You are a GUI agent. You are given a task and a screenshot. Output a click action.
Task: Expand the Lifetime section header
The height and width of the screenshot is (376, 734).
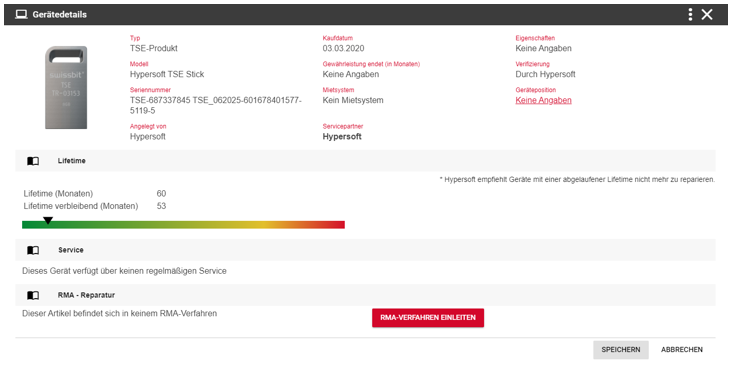coord(365,161)
